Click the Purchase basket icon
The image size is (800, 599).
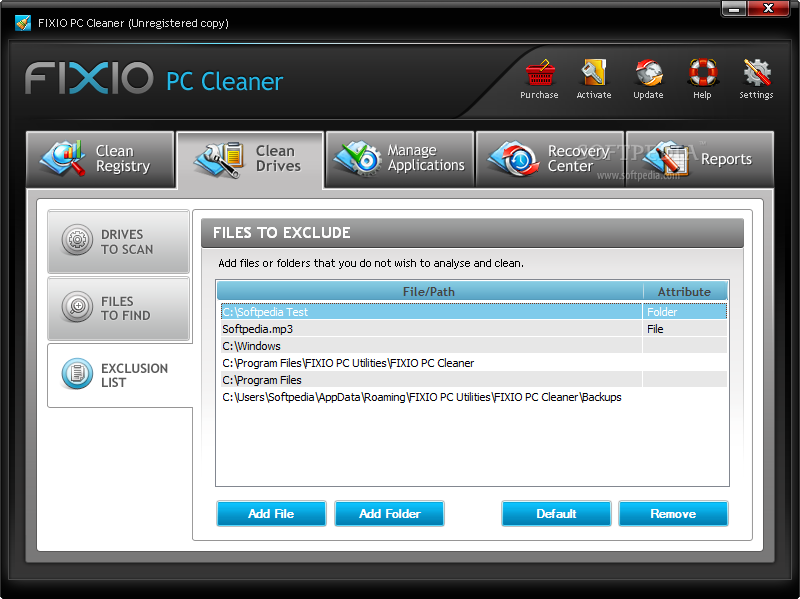coord(540,73)
